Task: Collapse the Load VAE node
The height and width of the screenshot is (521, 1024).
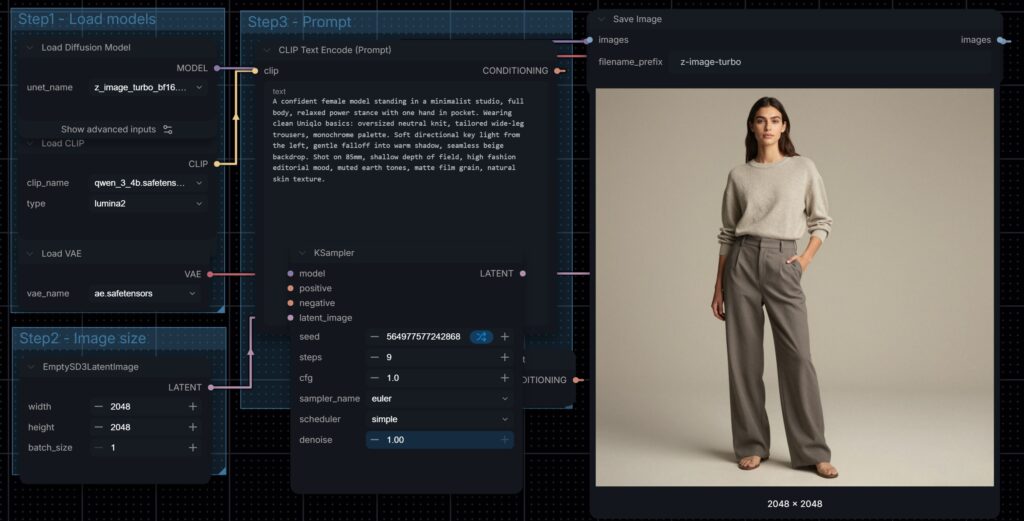Action: [x=30, y=254]
